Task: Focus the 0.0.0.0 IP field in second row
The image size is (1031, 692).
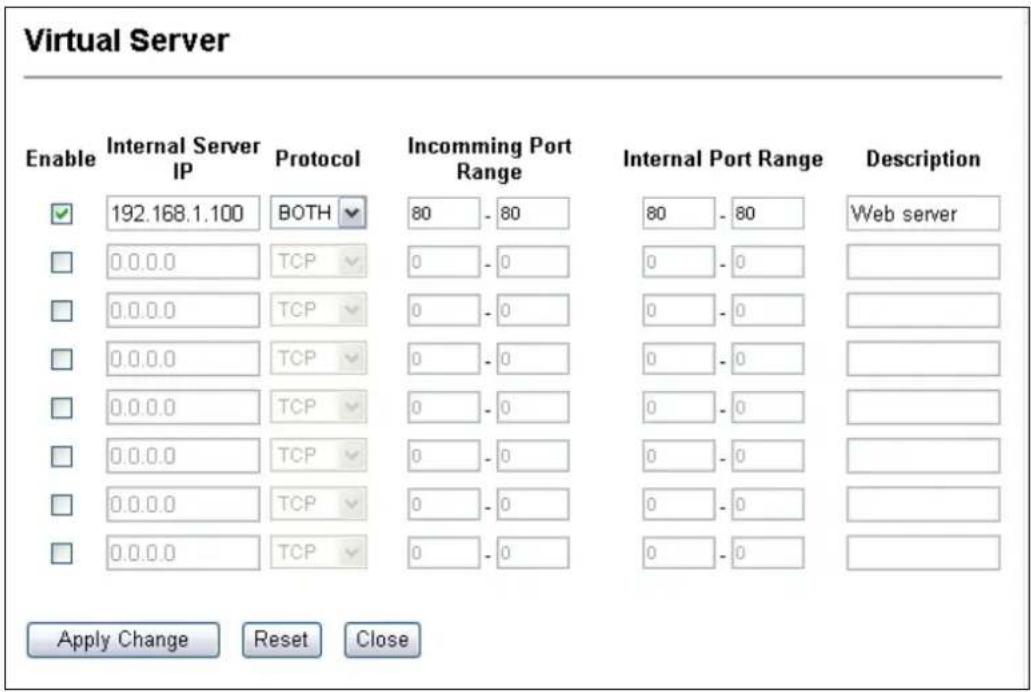Action: tap(183, 262)
